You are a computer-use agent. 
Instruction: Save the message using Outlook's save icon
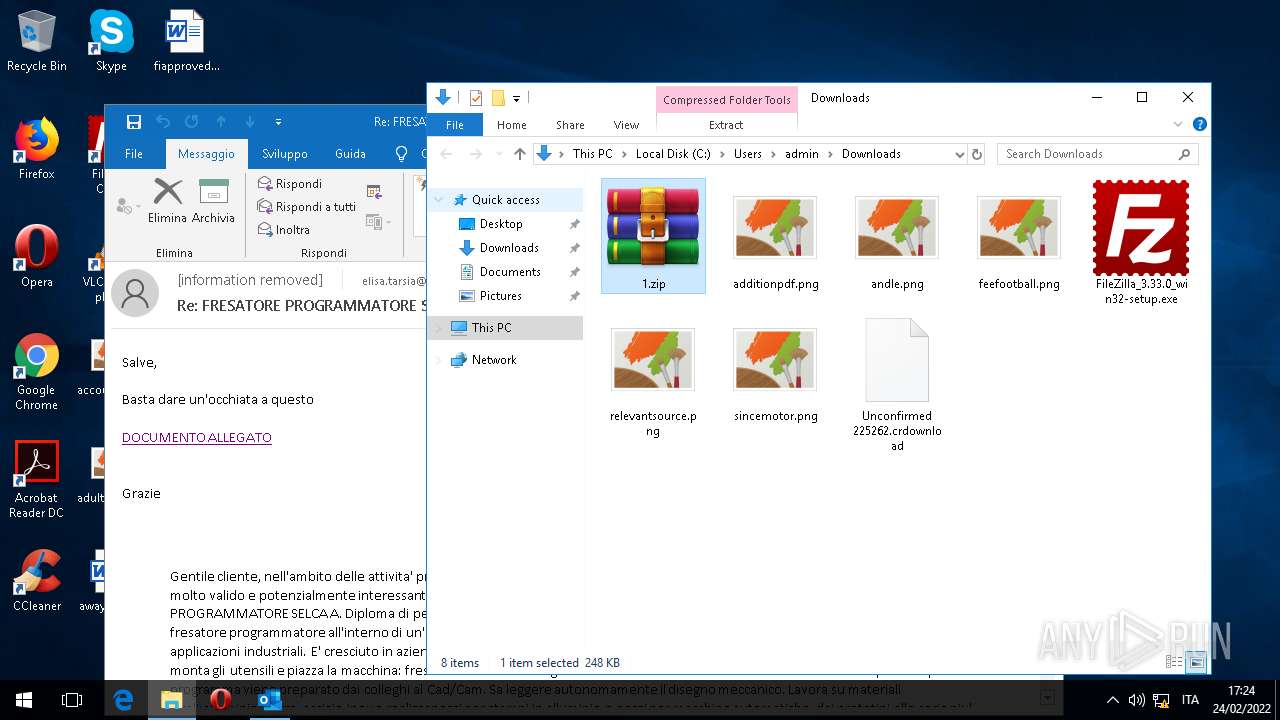134,122
